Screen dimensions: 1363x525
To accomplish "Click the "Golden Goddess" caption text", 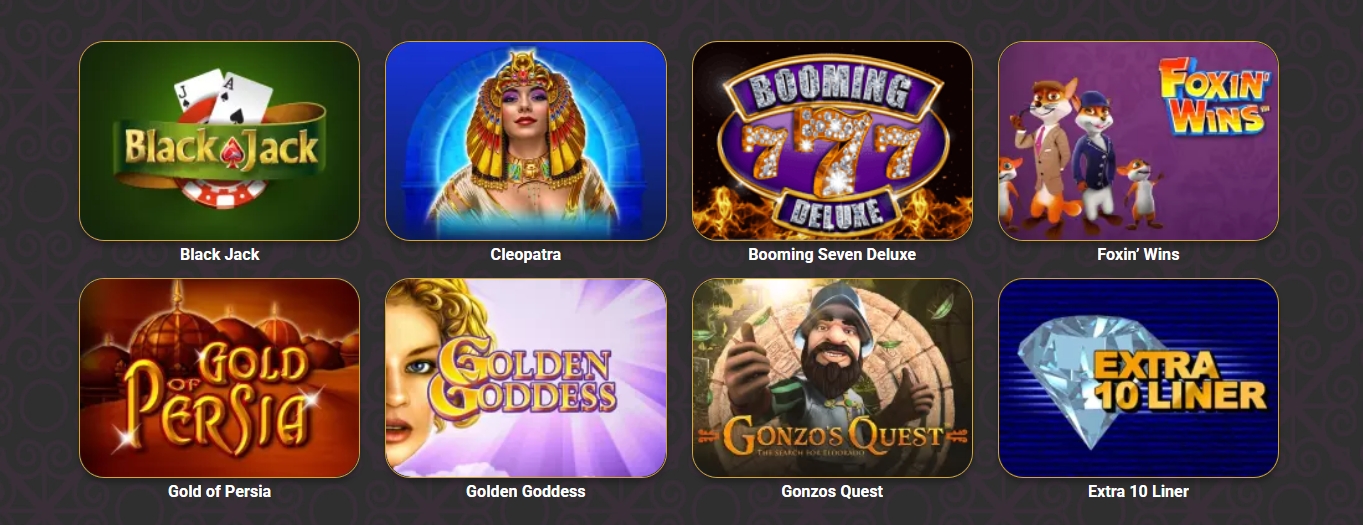I will [x=526, y=491].
